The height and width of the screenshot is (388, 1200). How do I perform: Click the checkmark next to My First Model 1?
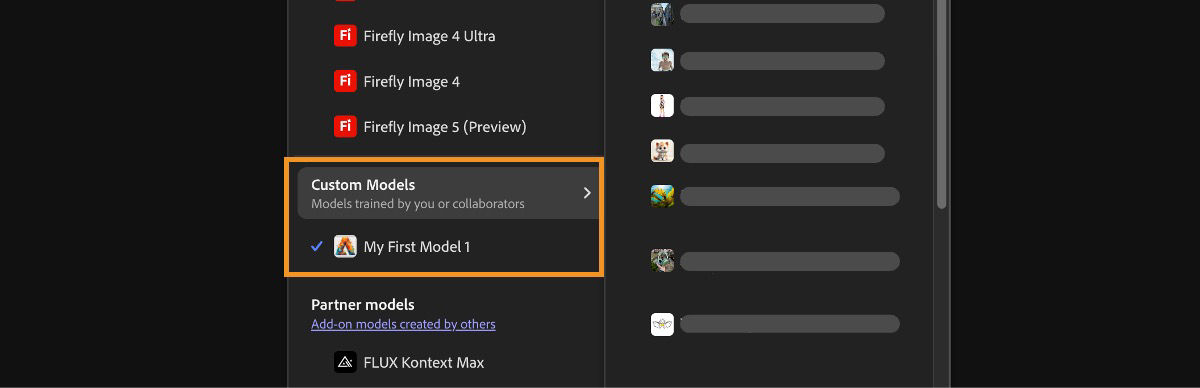317,246
